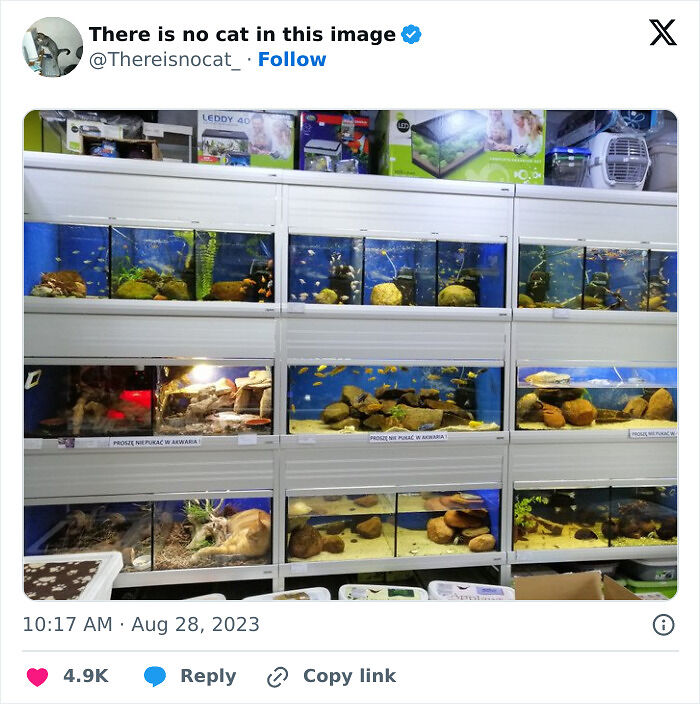Click the "Copy link" text

349,676
